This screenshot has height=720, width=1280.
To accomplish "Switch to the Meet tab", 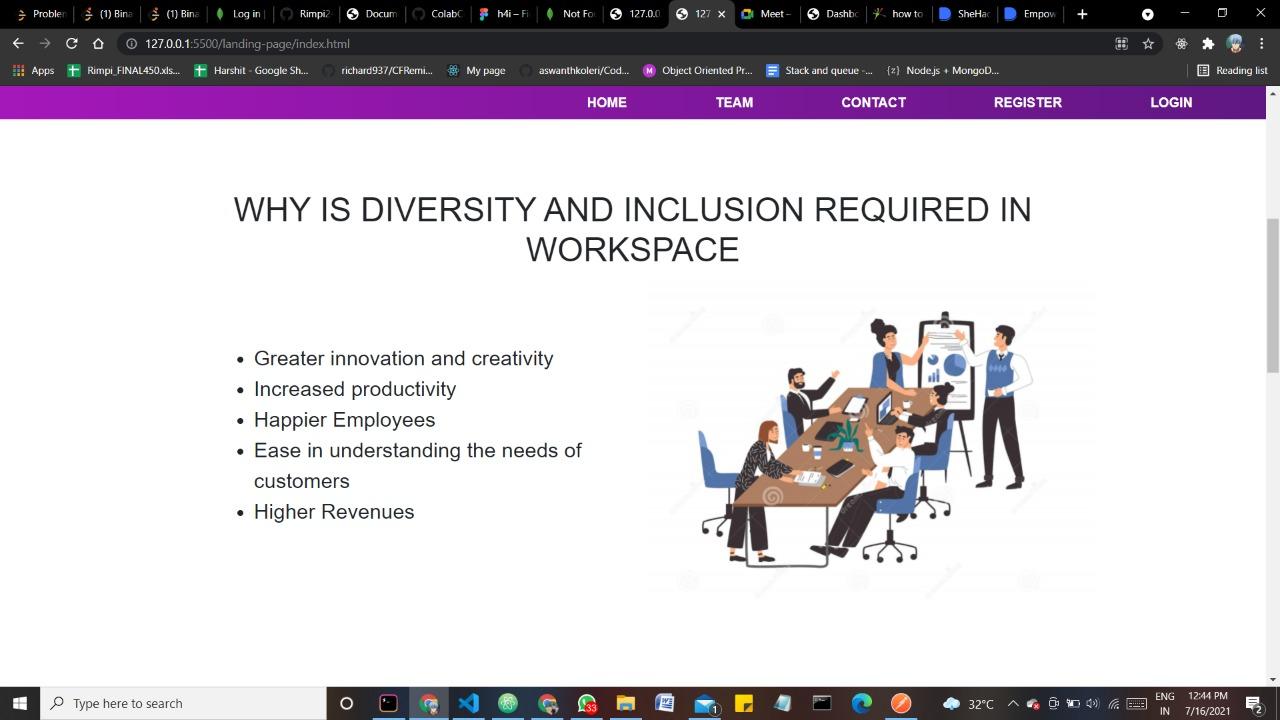I will [x=768, y=14].
